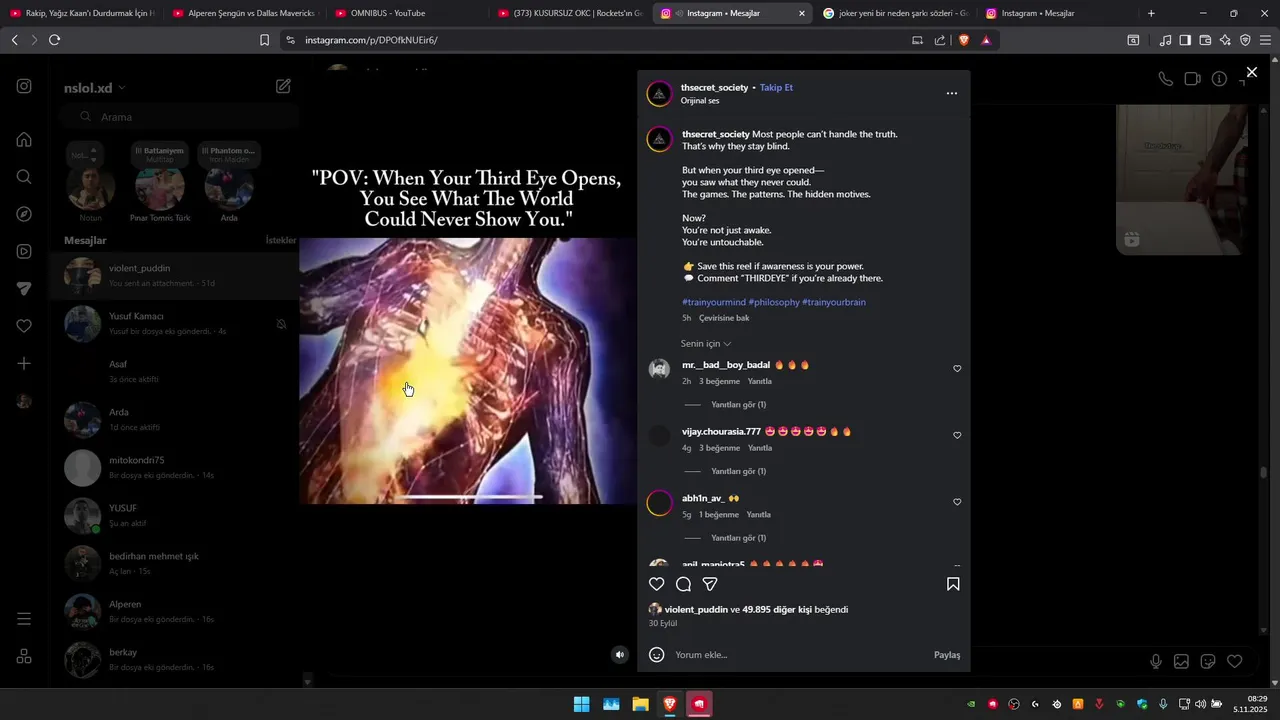The height and width of the screenshot is (720, 1280).
Task: Like abh1n_av_'s comment
Action: tap(957, 502)
